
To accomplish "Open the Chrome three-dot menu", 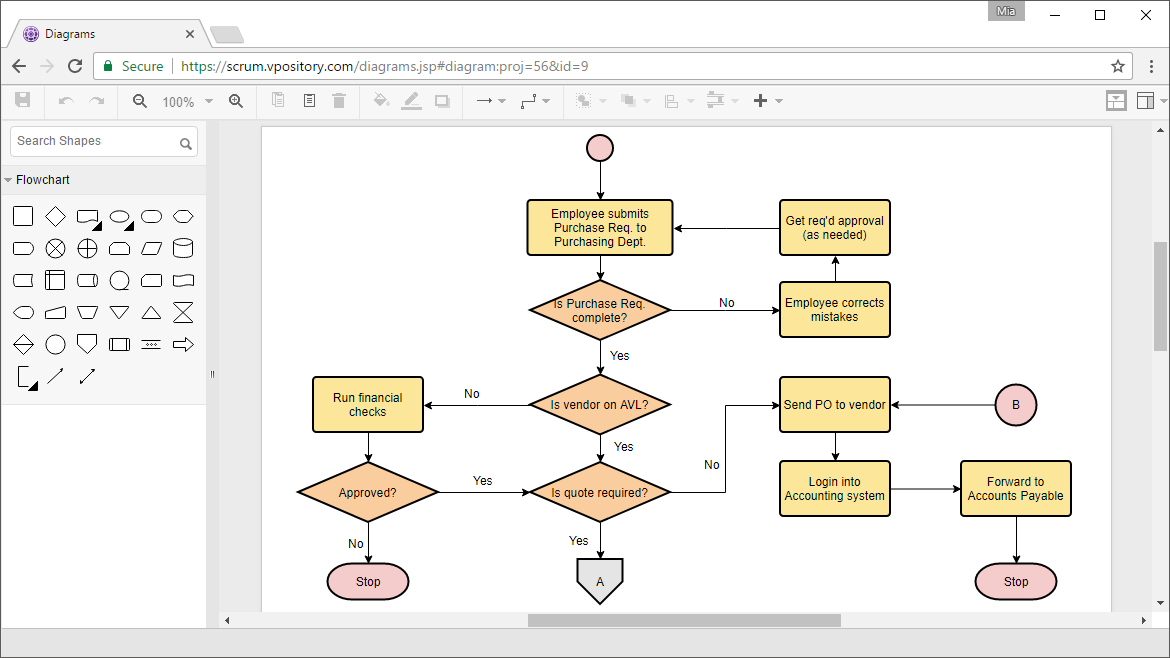I will point(1151,66).
